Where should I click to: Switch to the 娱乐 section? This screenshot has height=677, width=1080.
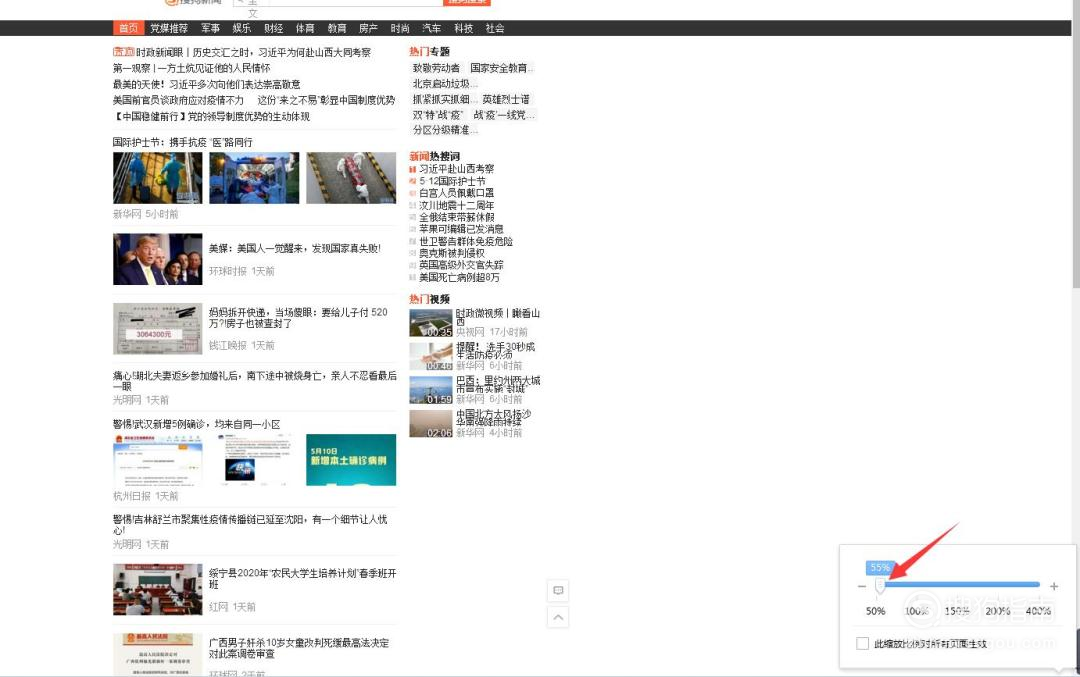(x=242, y=28)
